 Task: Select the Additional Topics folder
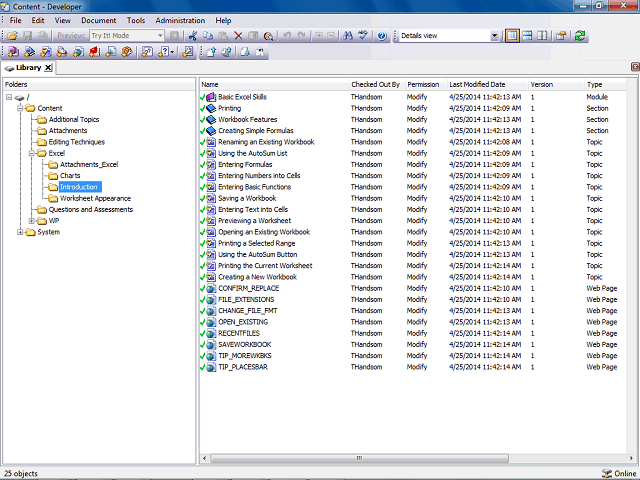click(x=74, y=120)
